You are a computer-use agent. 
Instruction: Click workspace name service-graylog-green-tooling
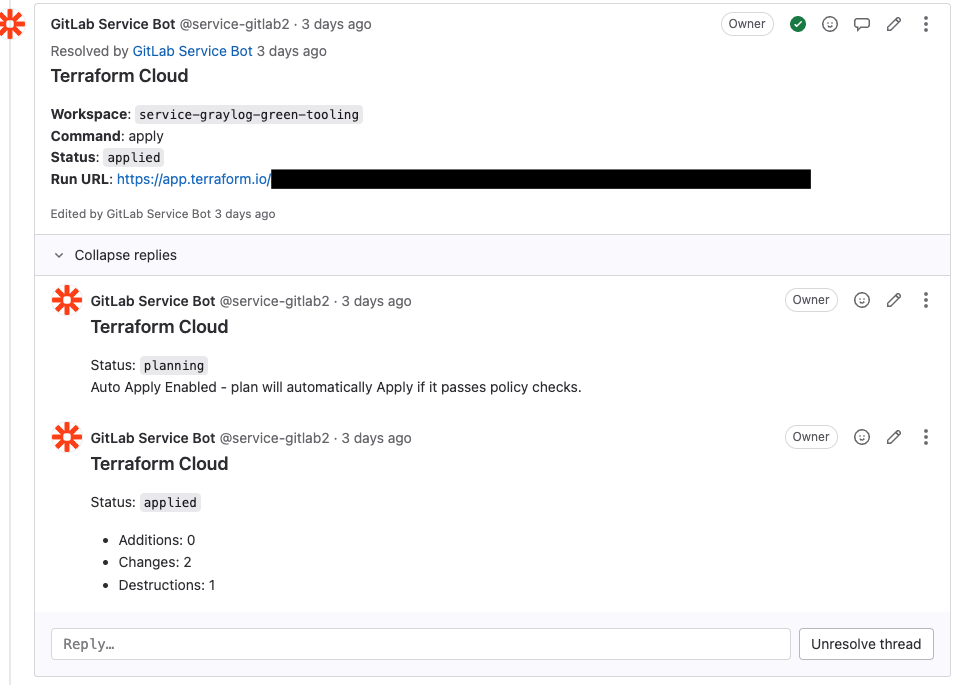click(249, 115)
